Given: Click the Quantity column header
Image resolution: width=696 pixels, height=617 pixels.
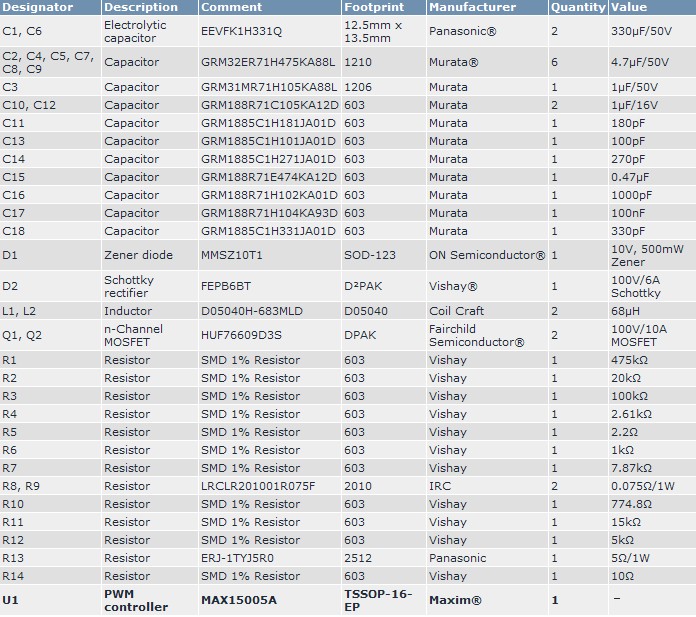Looking at the screenshot, I should (x=578, y=7).
